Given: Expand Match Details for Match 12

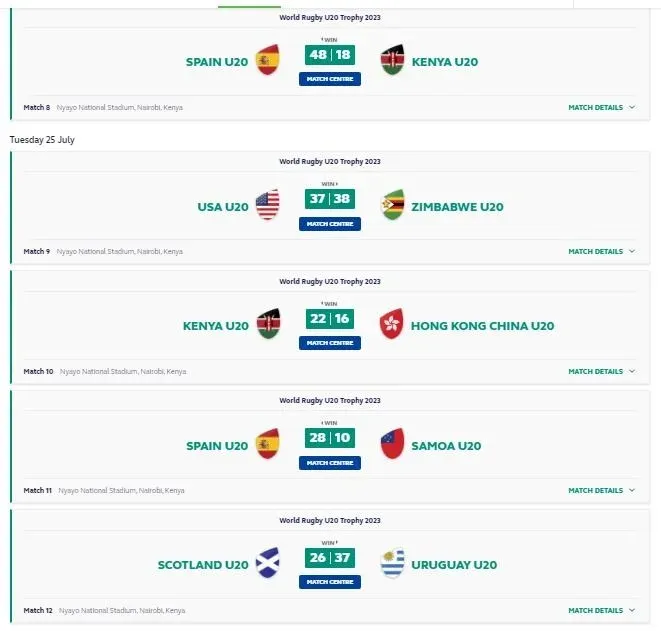Looking at the screenshot, I should (601, 610).
